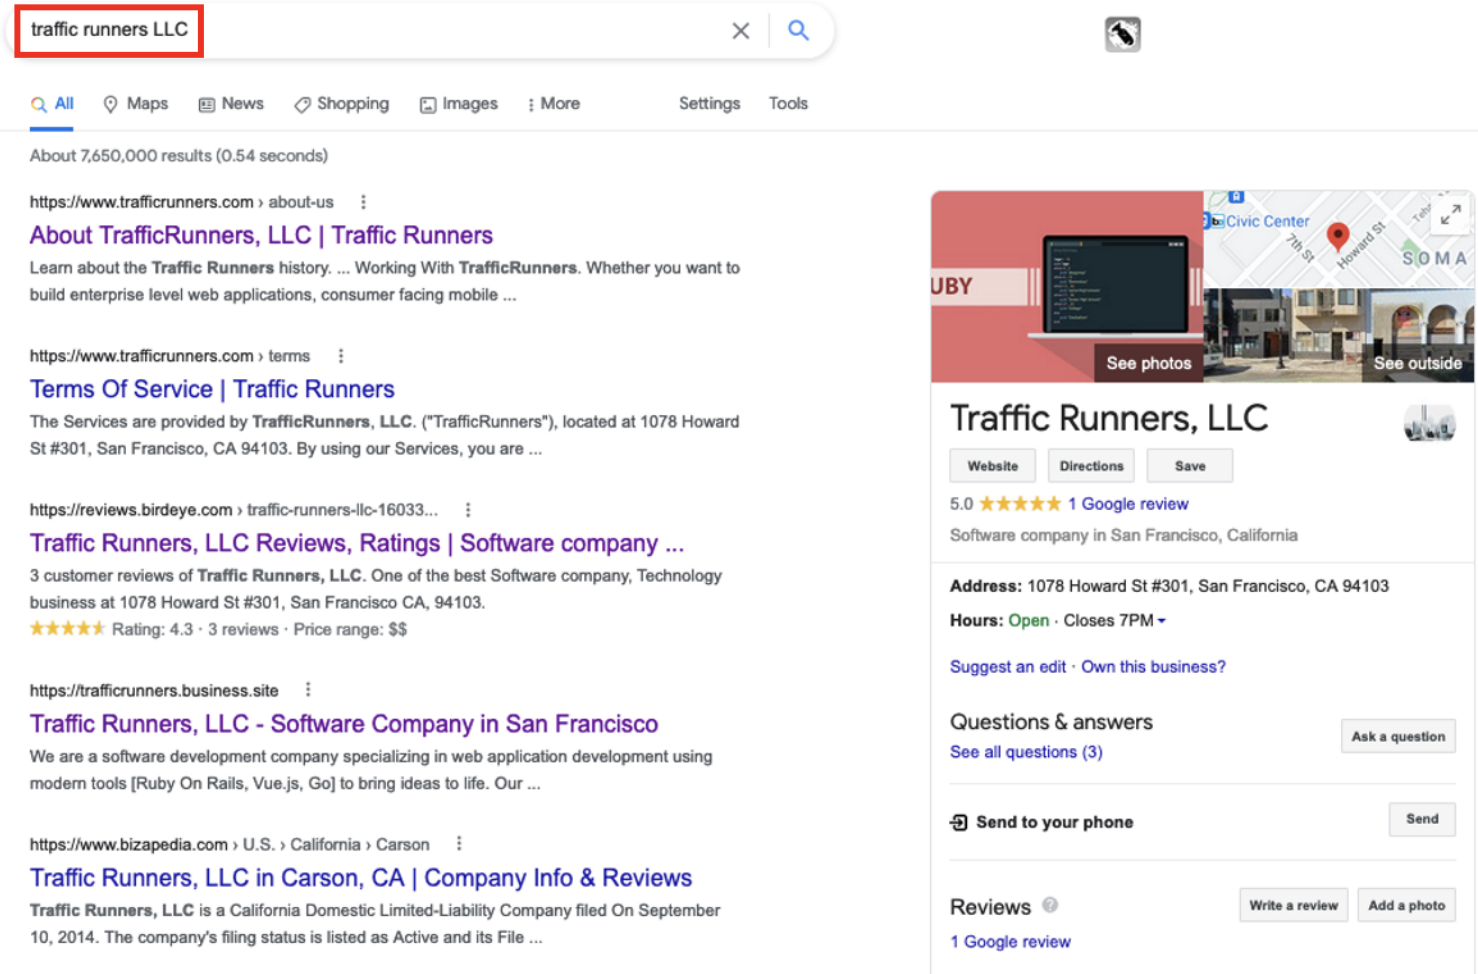The height and width of the screenshot is (974, 1478).
Task: Open Search Settings
Action: [x=709, y=103]
